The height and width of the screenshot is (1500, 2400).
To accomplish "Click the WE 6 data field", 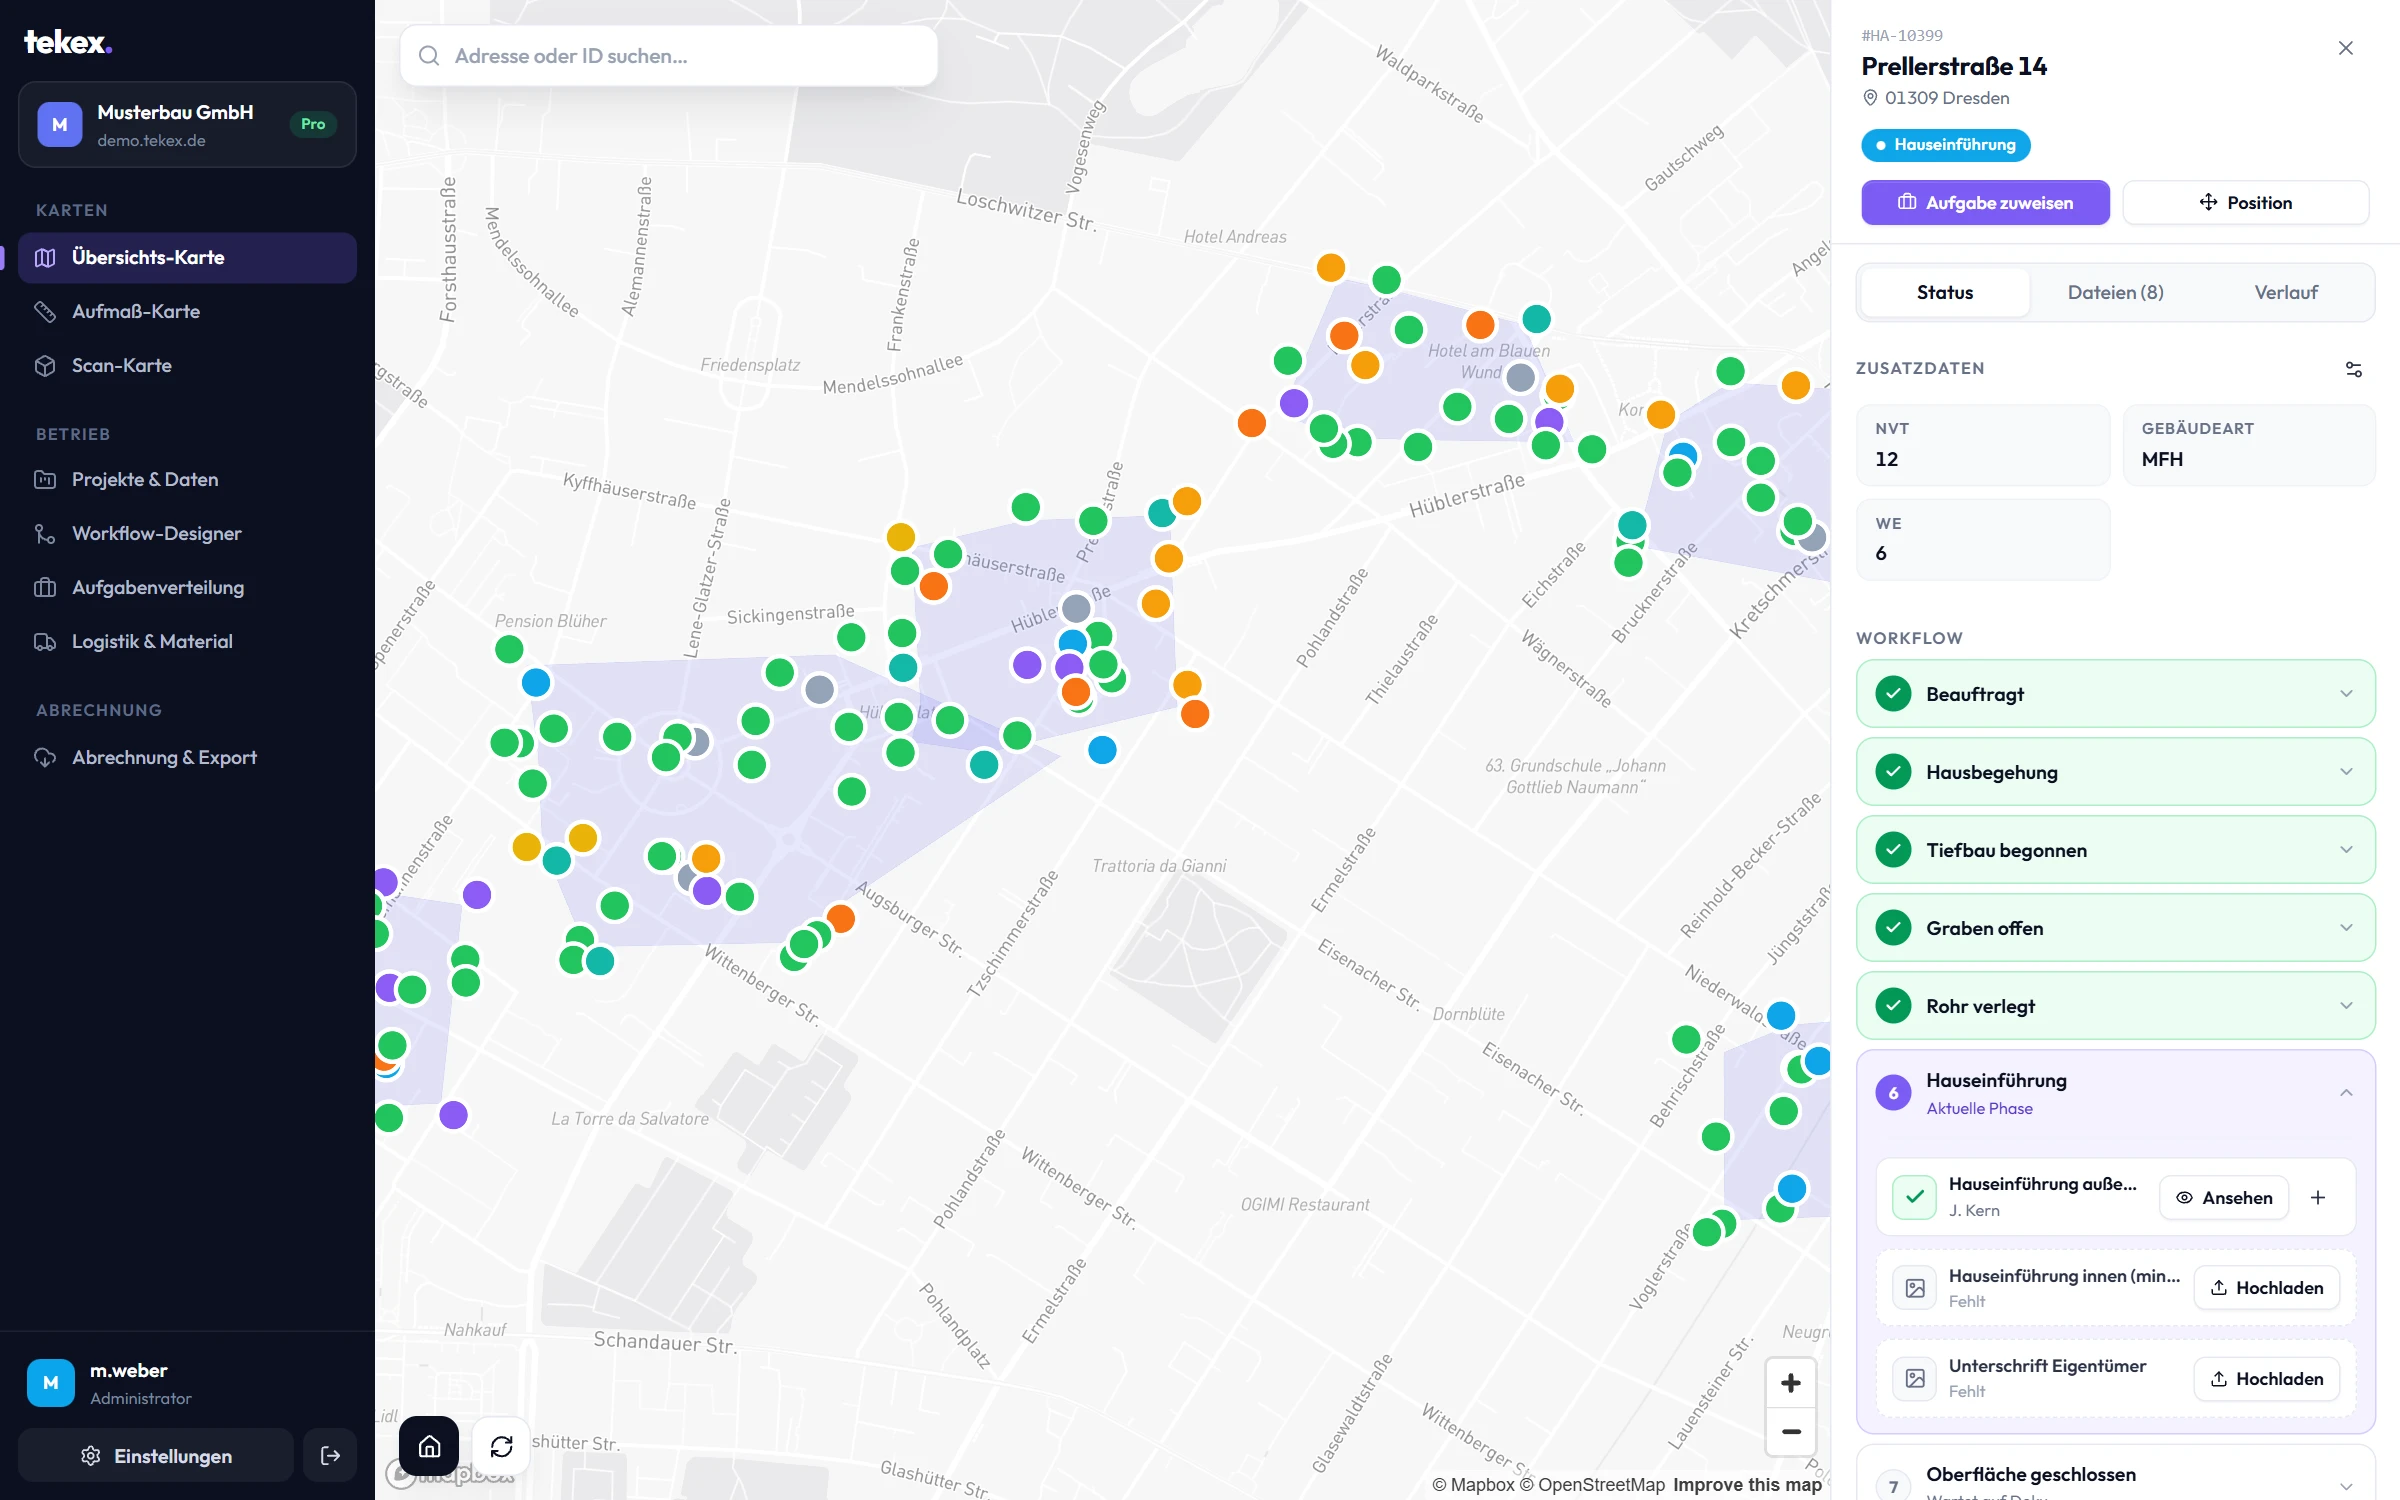I will (x=1983, y=539).
